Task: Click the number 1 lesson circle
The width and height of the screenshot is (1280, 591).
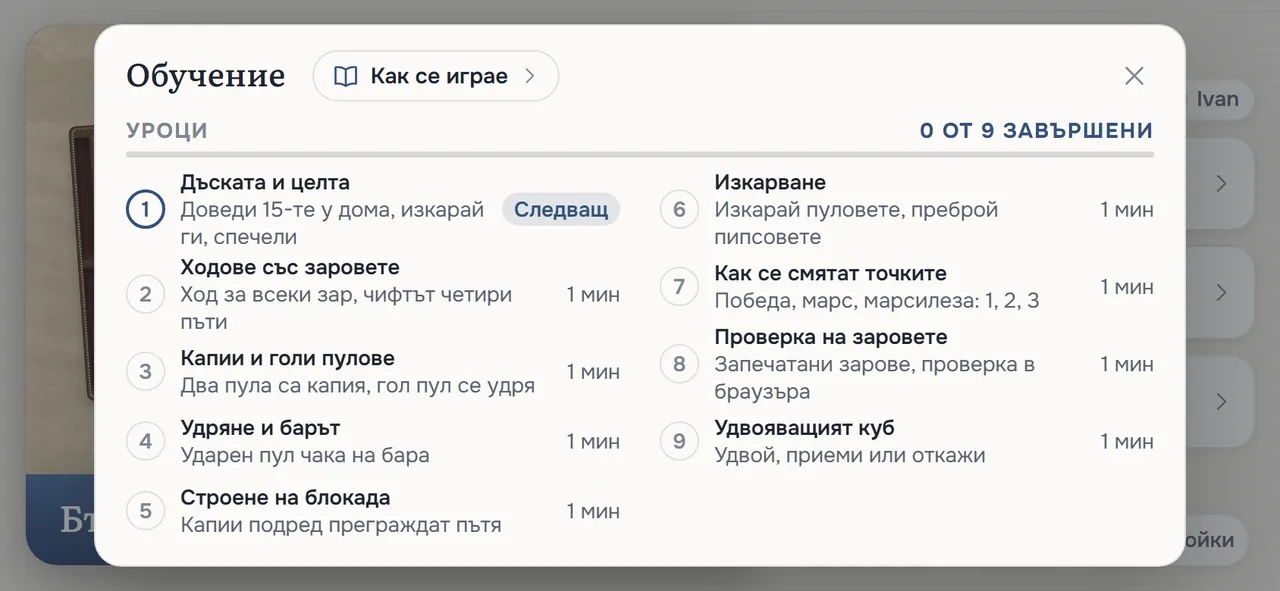Action: point(145,210)
